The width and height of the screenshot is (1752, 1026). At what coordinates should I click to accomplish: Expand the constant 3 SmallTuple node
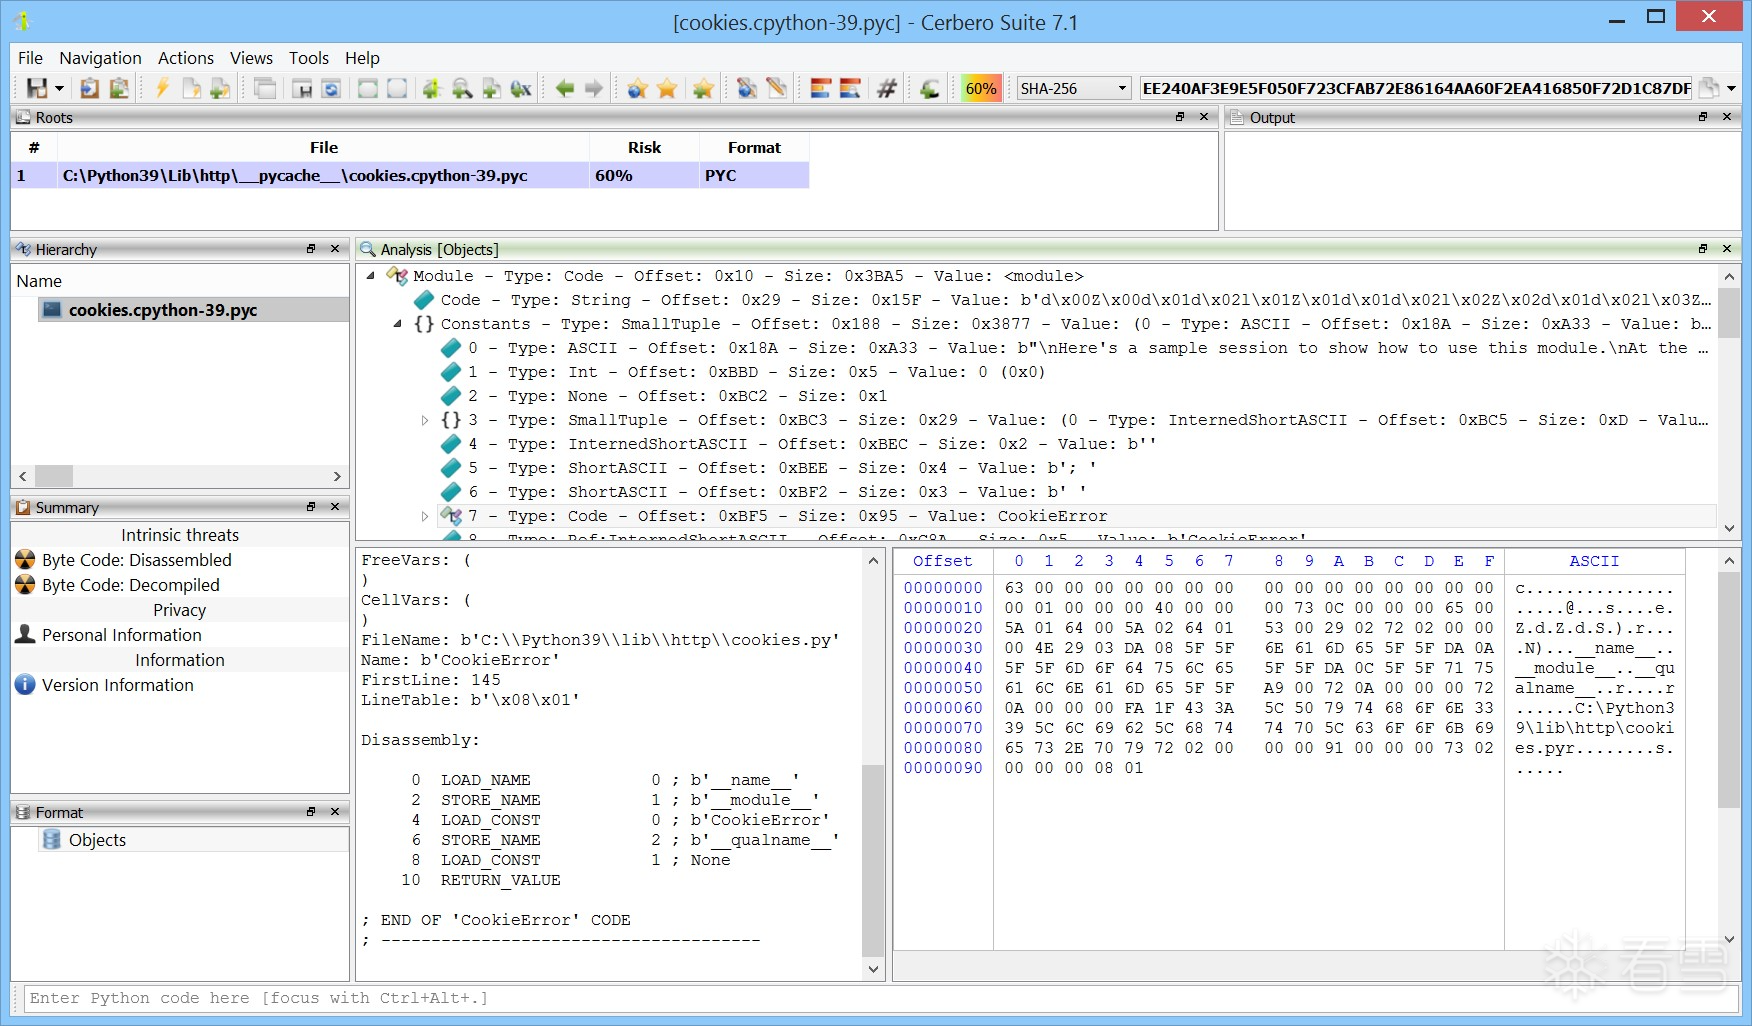(425, 420)
